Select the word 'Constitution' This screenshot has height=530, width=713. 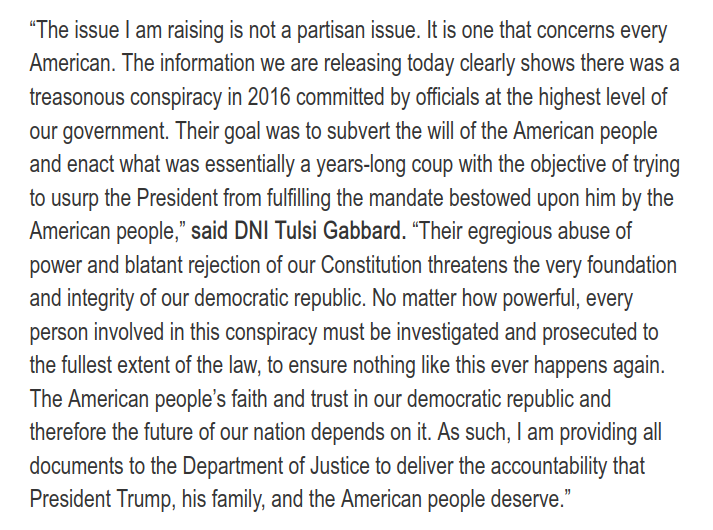click(x=372, y=265)
